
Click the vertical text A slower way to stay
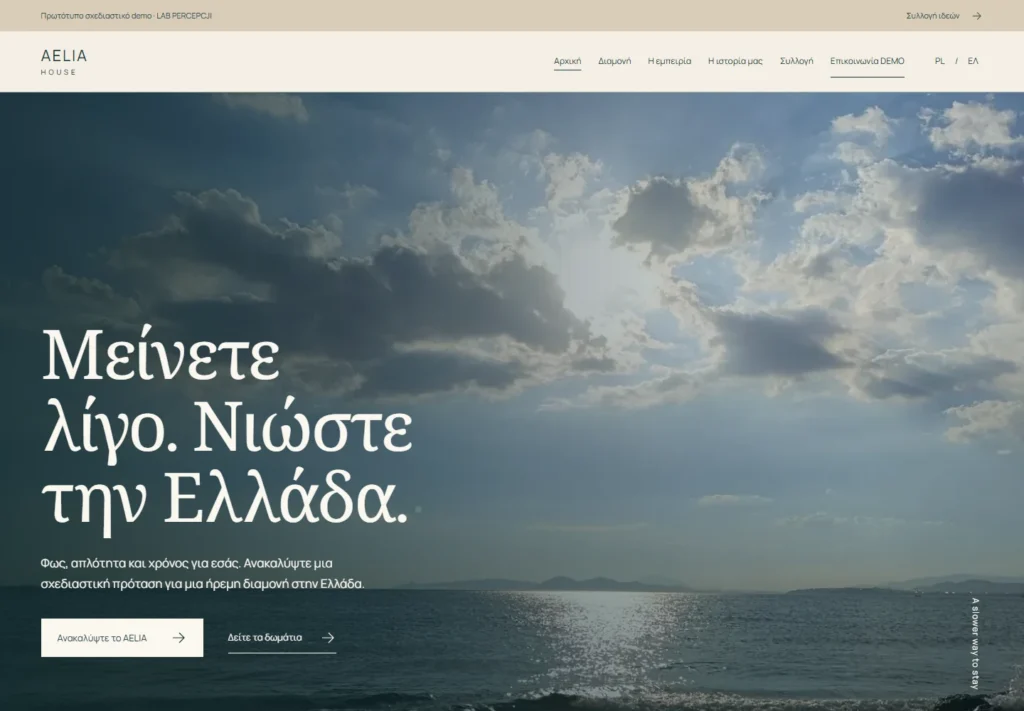point(975,643)
